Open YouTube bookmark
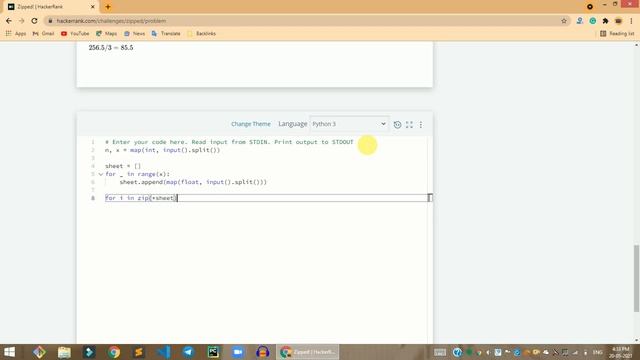This screenshot has height=360, width=640. pyautogui.click(x=75, y=33)
